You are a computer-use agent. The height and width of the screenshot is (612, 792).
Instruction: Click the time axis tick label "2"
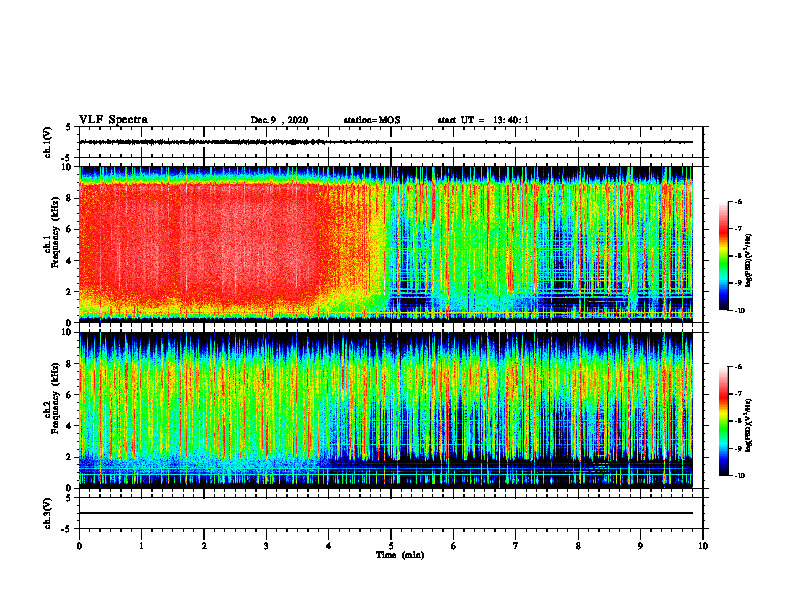(204, 546)
